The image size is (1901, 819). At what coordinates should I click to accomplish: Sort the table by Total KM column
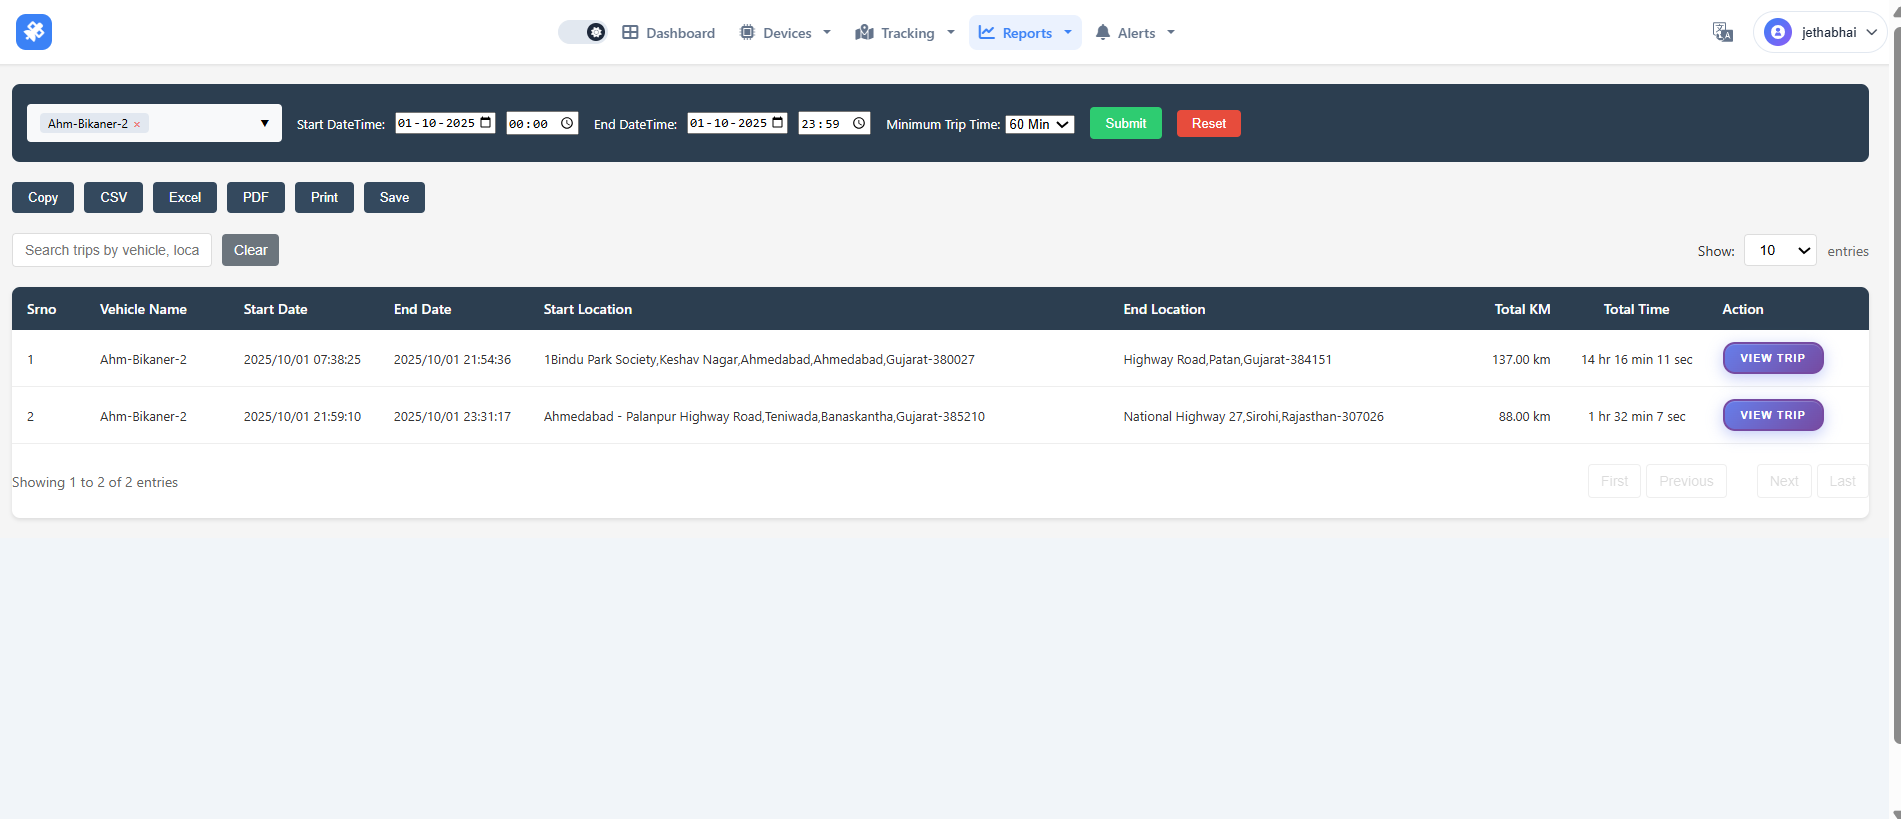tap(1521, 309)
